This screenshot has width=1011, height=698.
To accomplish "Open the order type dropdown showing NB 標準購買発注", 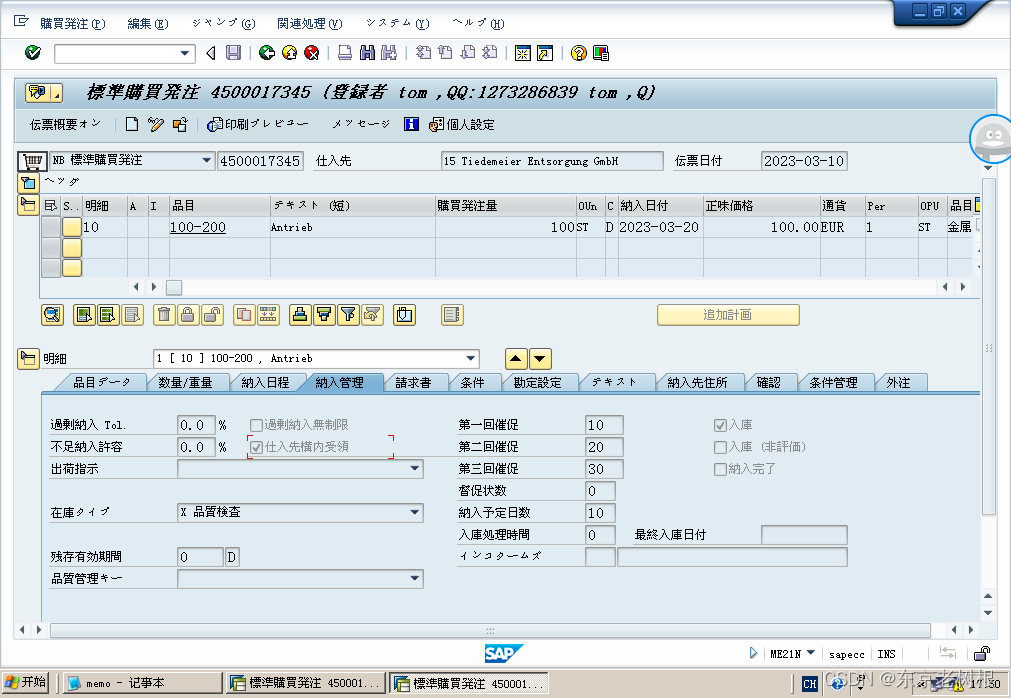I will click(x=207, y=160).
